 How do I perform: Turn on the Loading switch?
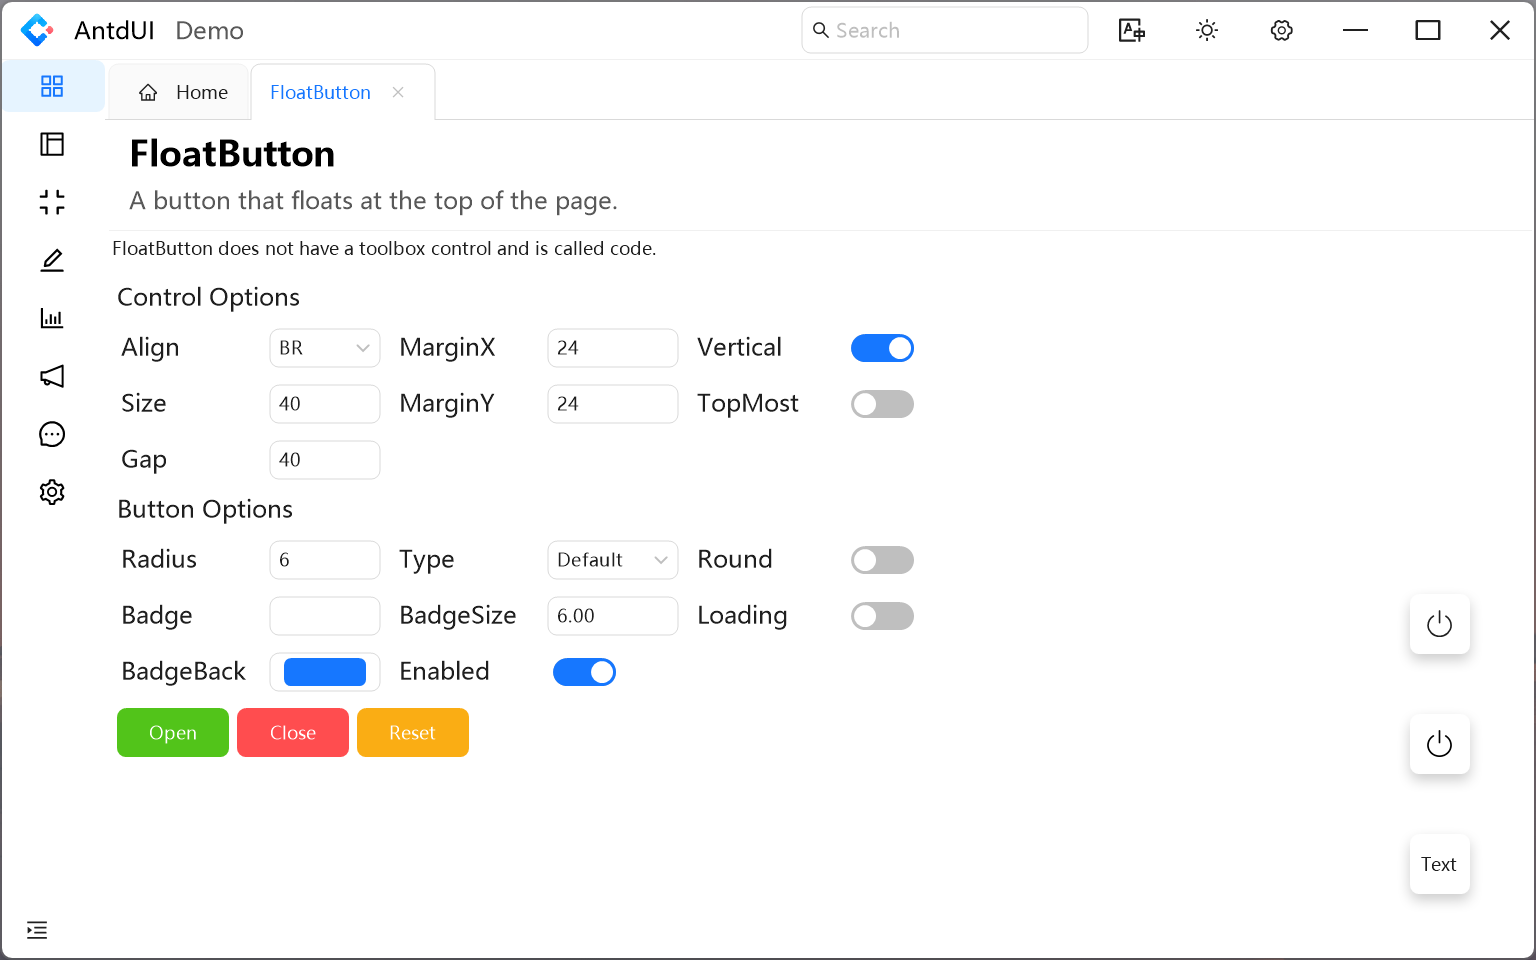(x=882, y=616)
